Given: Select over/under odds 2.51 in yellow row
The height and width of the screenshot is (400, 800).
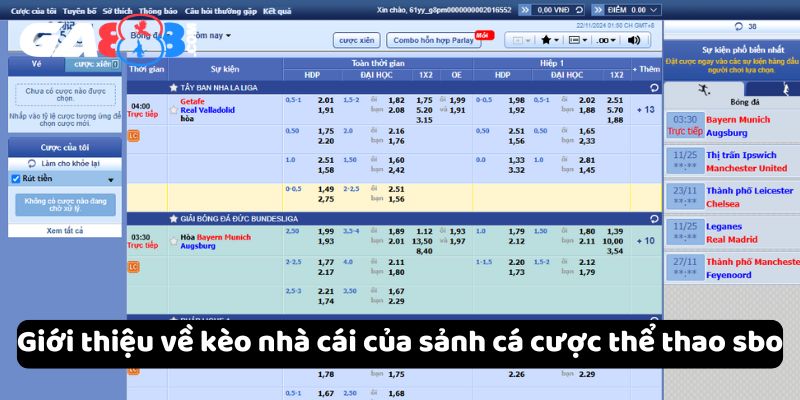Looking at the screenshot, I should (396, 189).
